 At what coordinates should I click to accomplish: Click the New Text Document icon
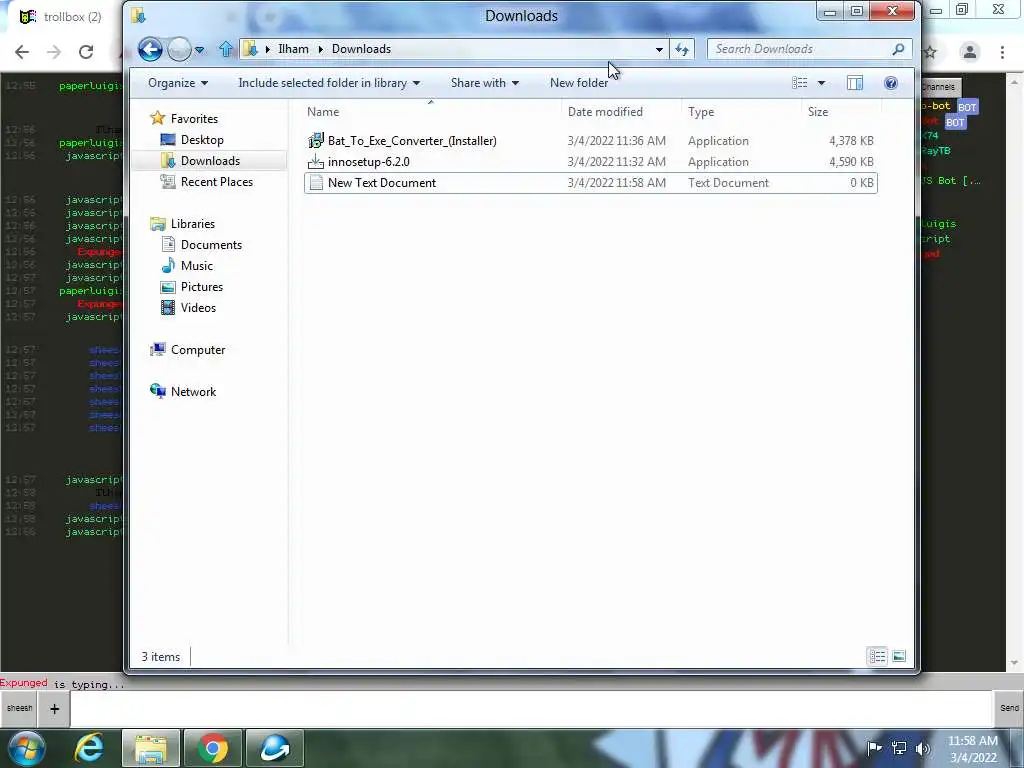(x=316, y=183)
